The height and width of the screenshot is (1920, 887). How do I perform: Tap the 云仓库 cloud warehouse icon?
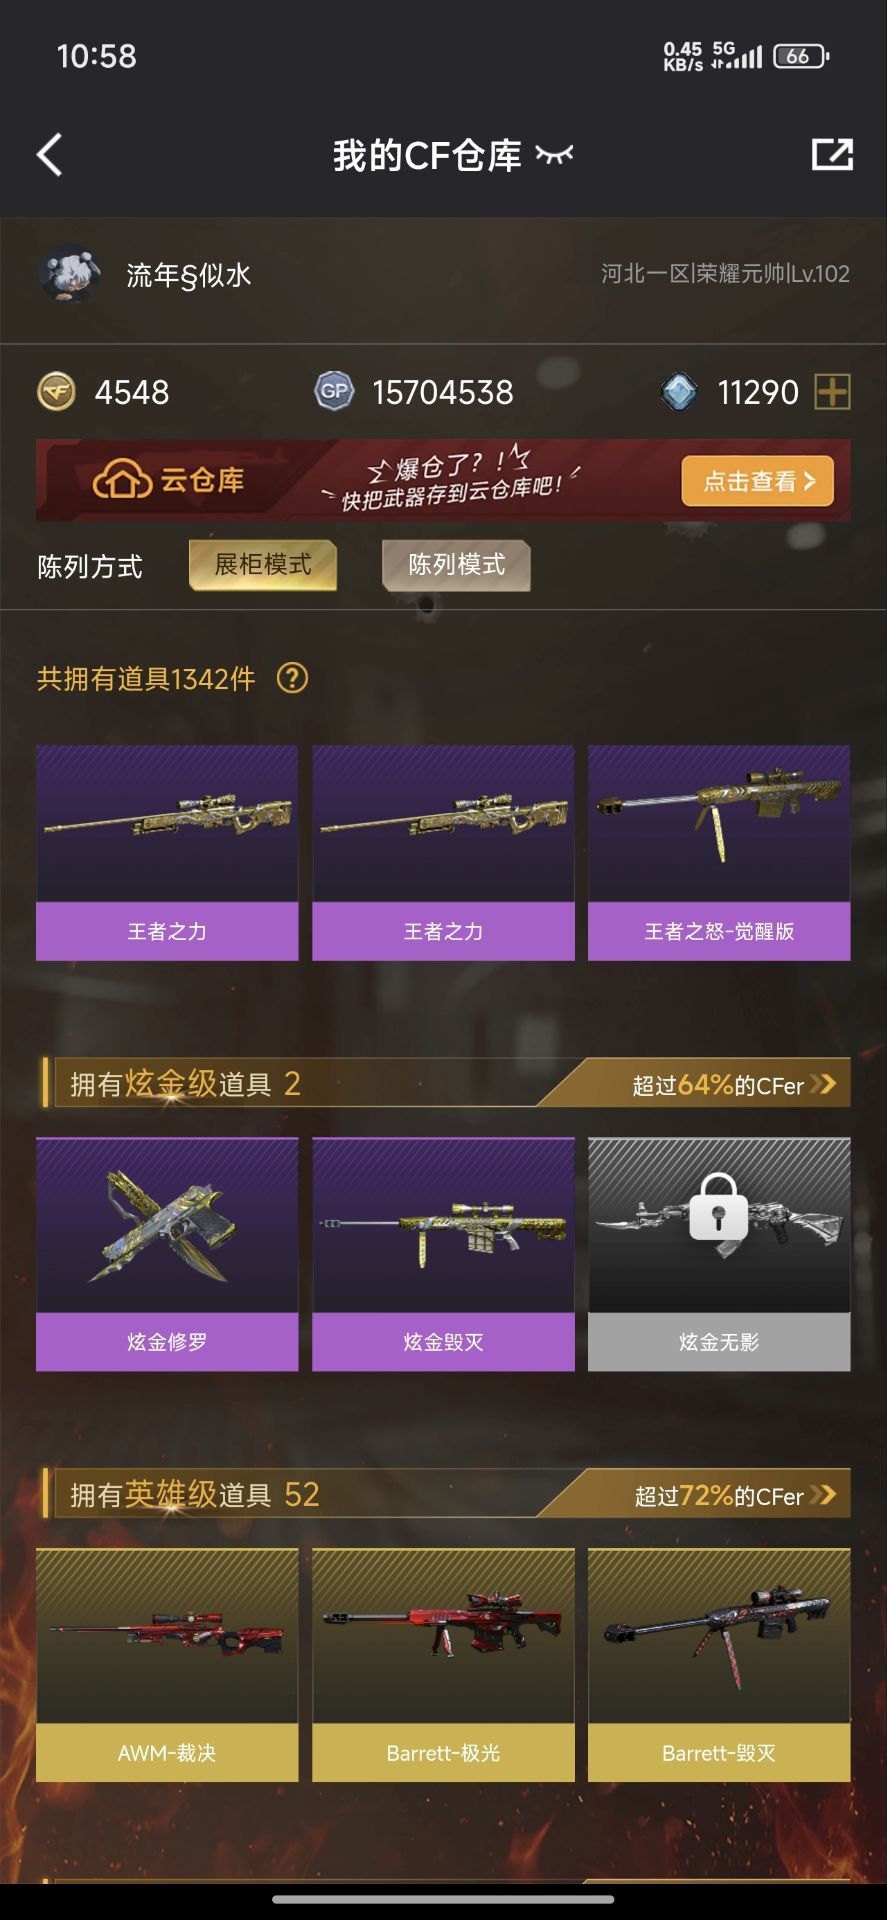point(117,481)
